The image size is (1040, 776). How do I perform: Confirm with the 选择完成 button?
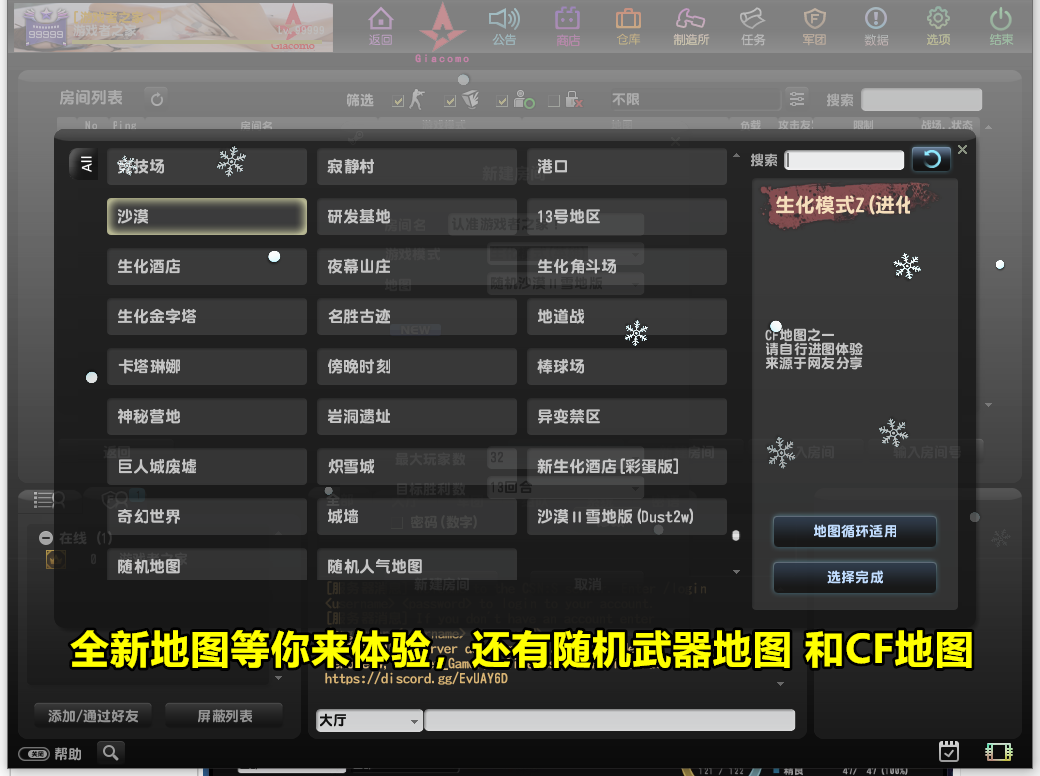[x=855, y=577]
